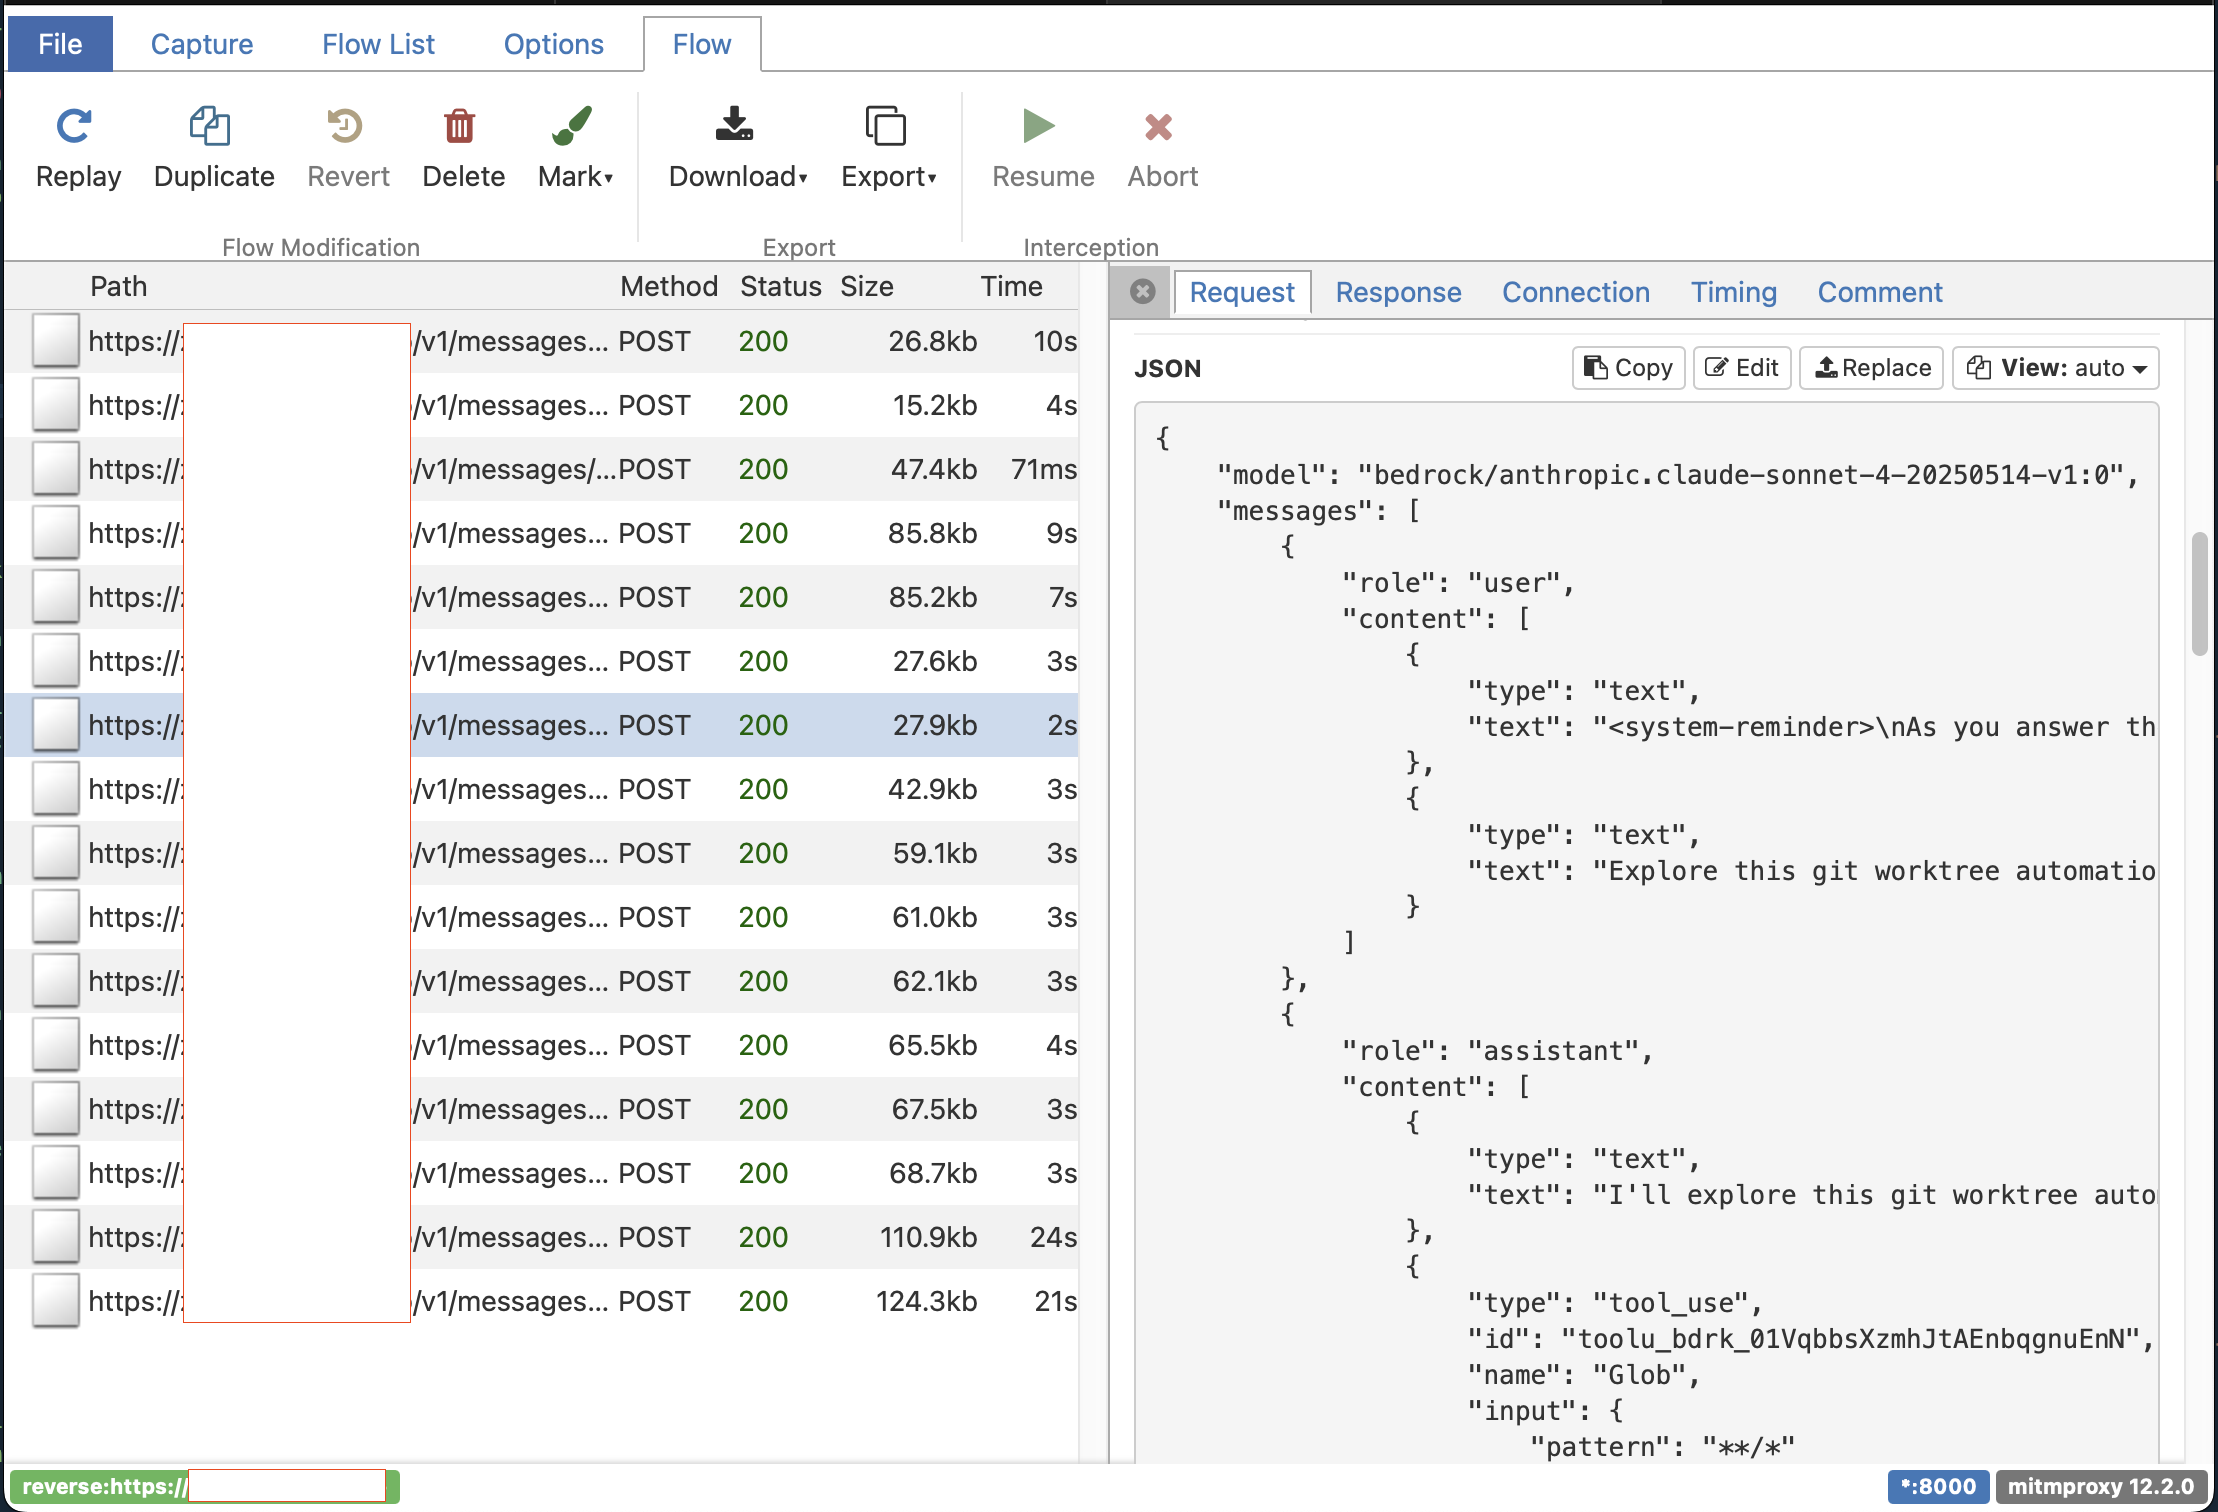The height and width of the screenshot is (1512, 2218).
Task: Expand the Download dropdown
Action: [738, 176]
